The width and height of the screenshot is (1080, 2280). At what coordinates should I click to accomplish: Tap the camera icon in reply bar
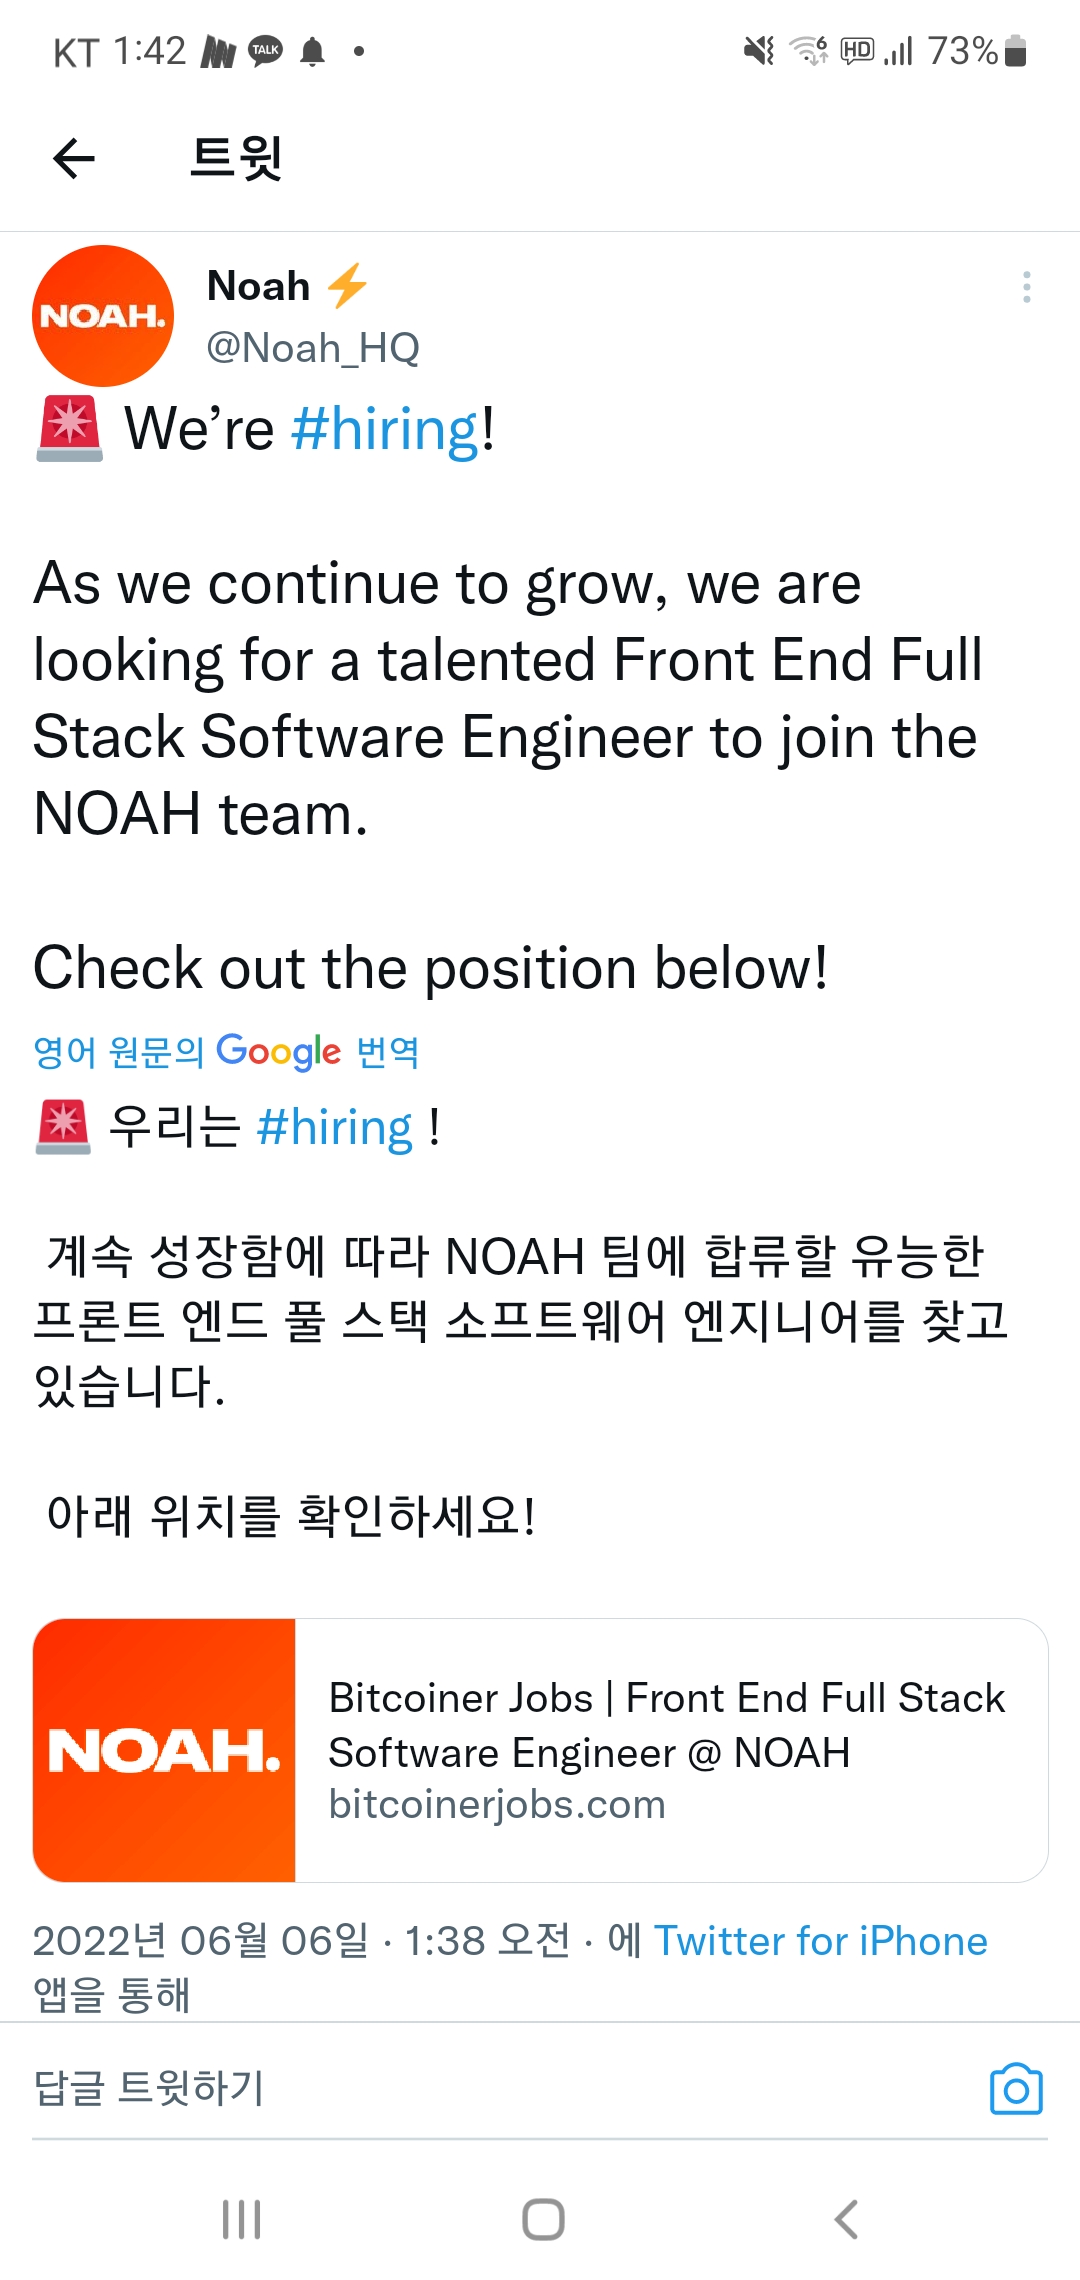pyautogui.click(x=1016, y=2089)
